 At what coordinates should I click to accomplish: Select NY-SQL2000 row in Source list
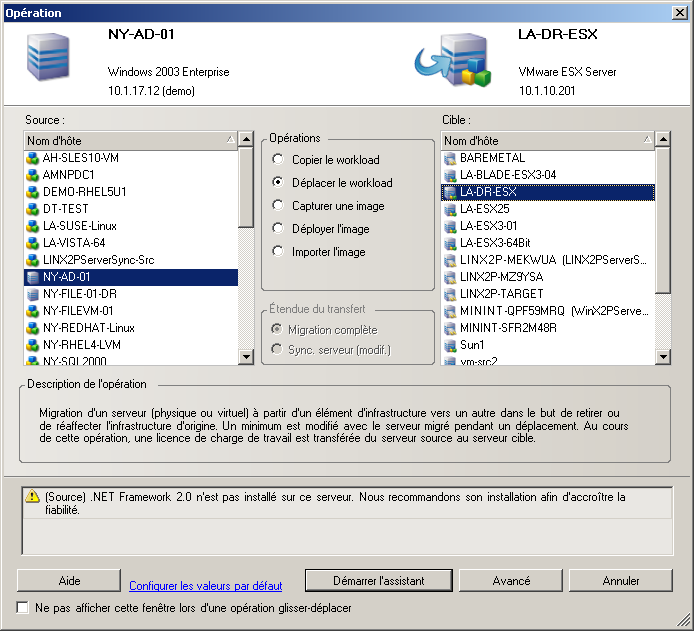point(131,360)
